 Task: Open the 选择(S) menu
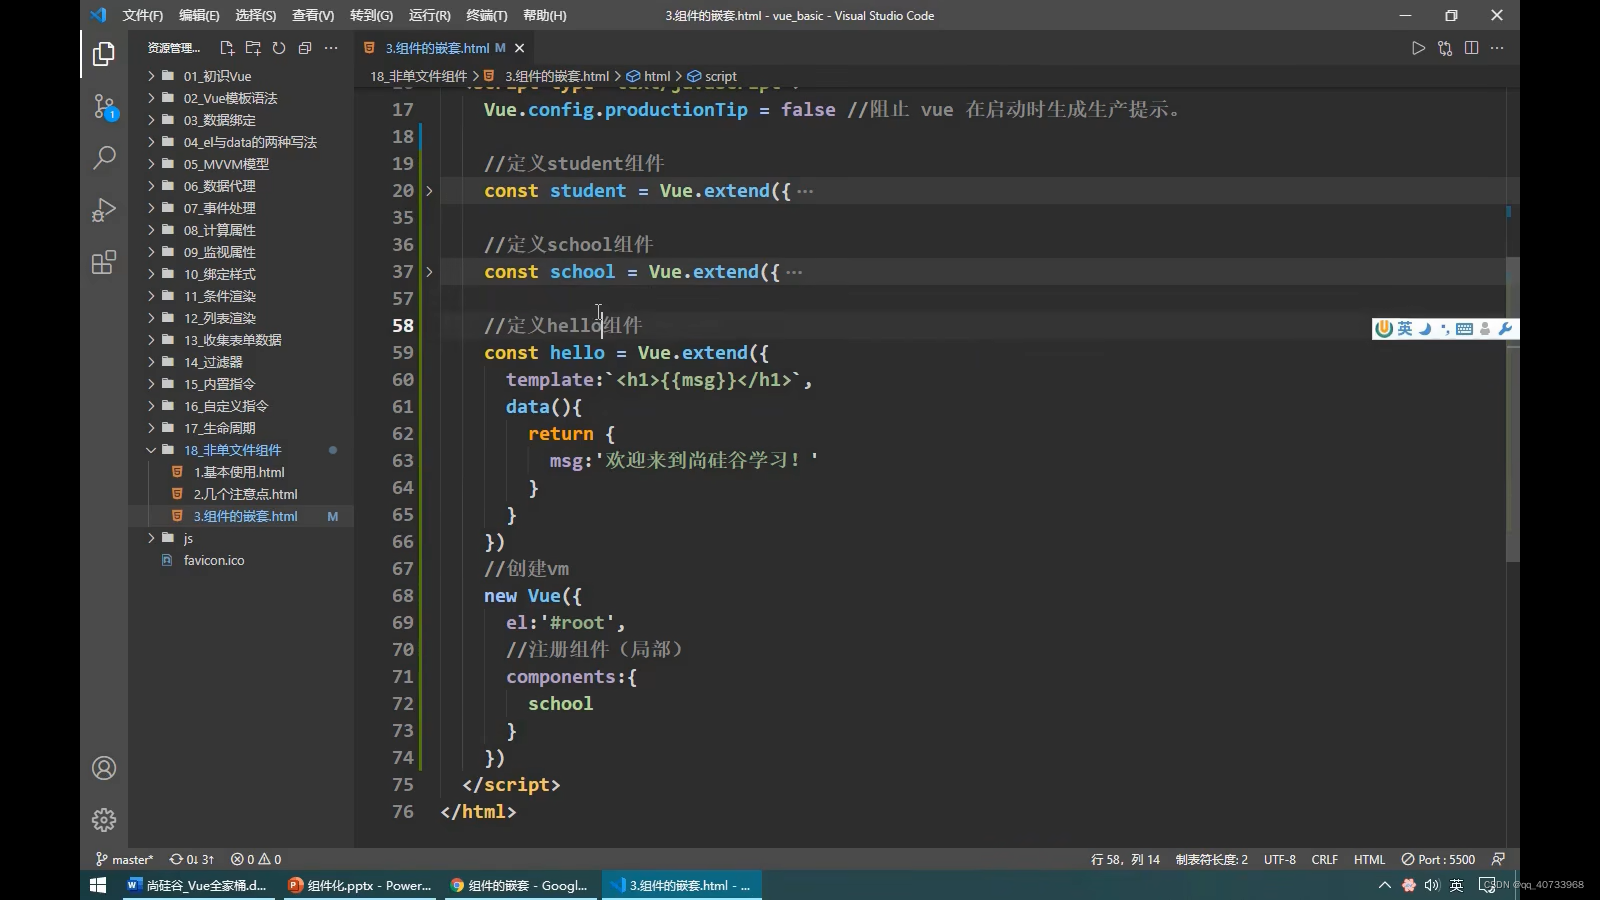[256, 15]
